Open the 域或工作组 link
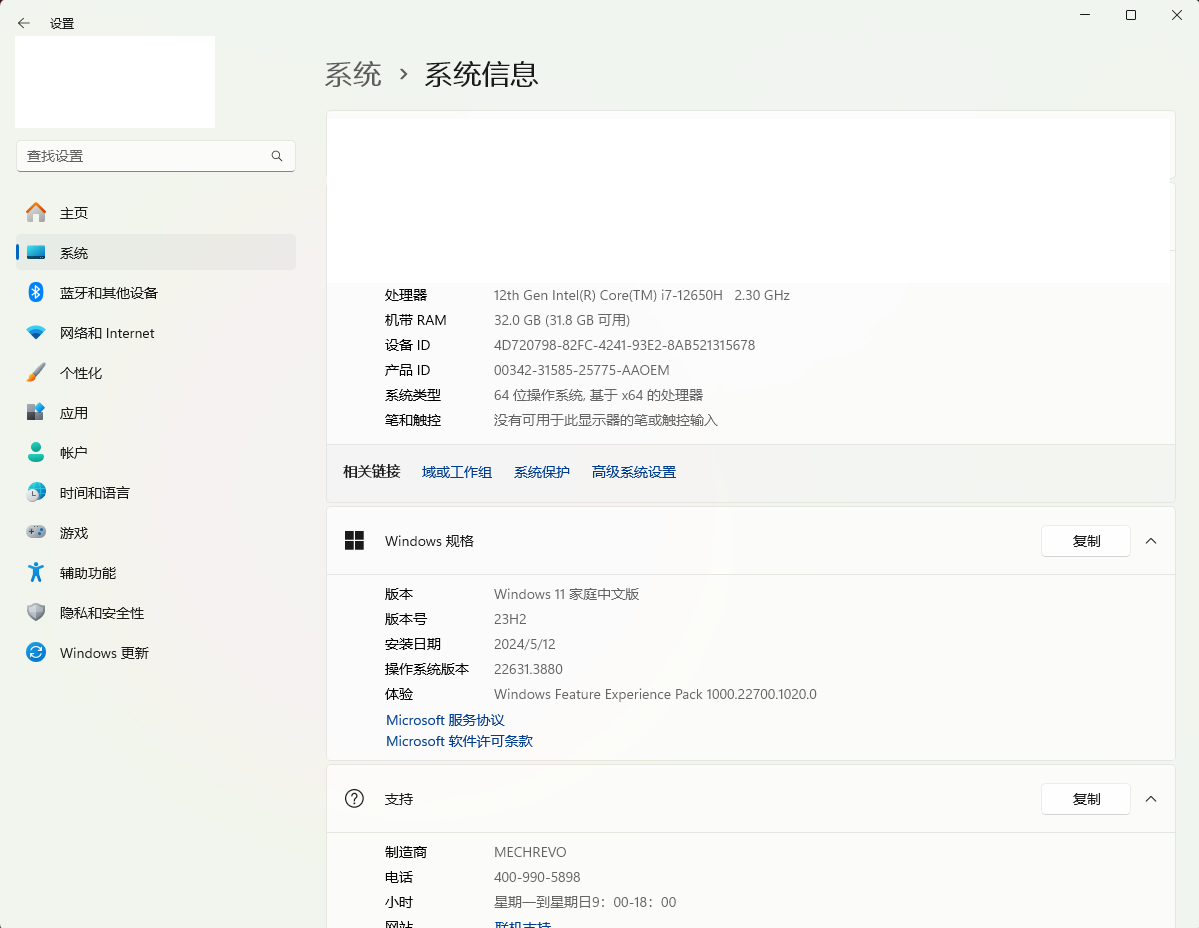This screenshot has height=928, width=1199. point(457,472)
